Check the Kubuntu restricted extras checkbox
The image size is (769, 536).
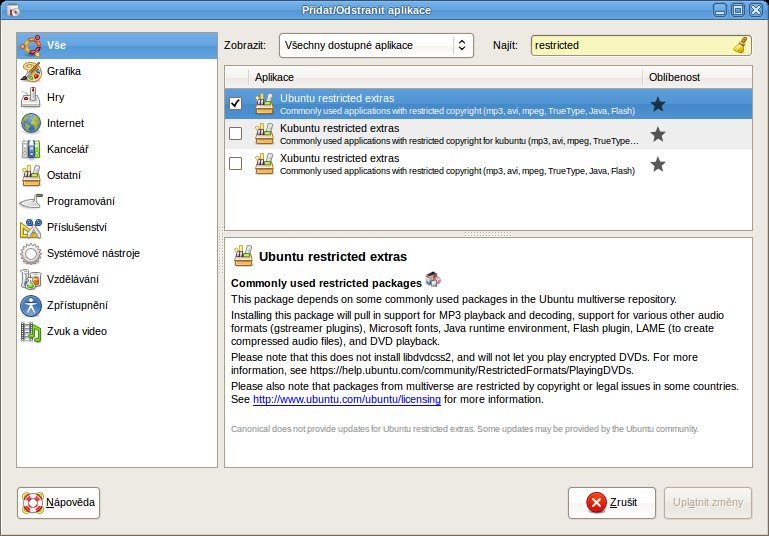tap(235, 133)
